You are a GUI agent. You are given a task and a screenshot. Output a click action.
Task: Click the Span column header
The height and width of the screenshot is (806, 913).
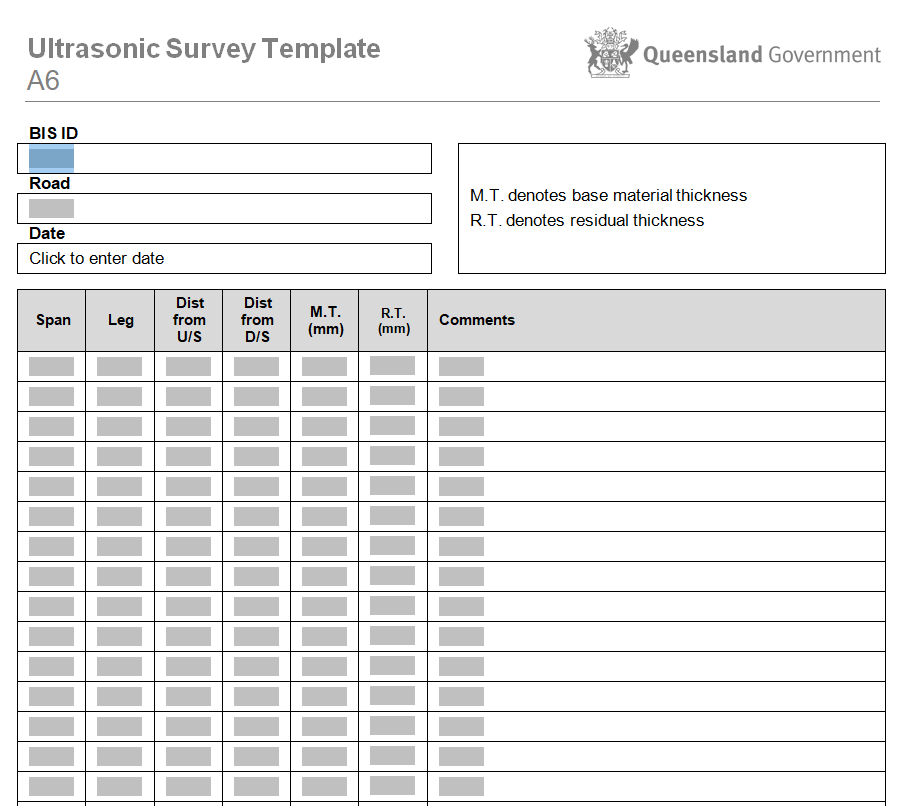(x=53, y=321)
